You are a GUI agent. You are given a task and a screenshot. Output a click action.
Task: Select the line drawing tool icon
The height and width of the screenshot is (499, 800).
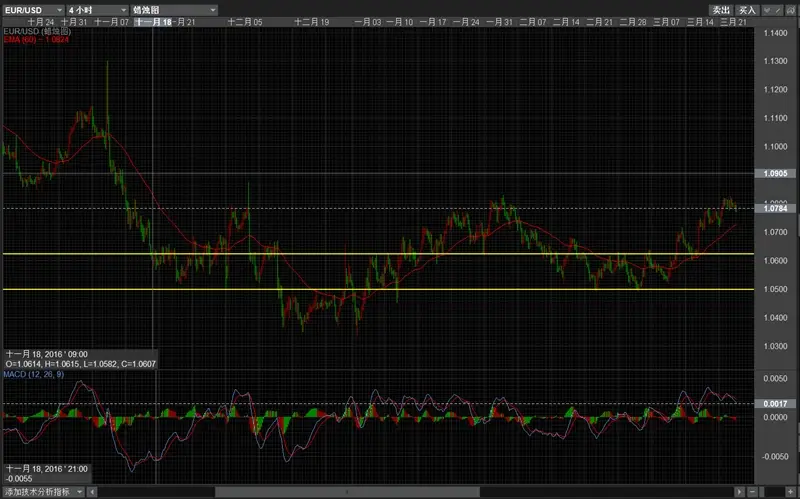click(778, 10)
